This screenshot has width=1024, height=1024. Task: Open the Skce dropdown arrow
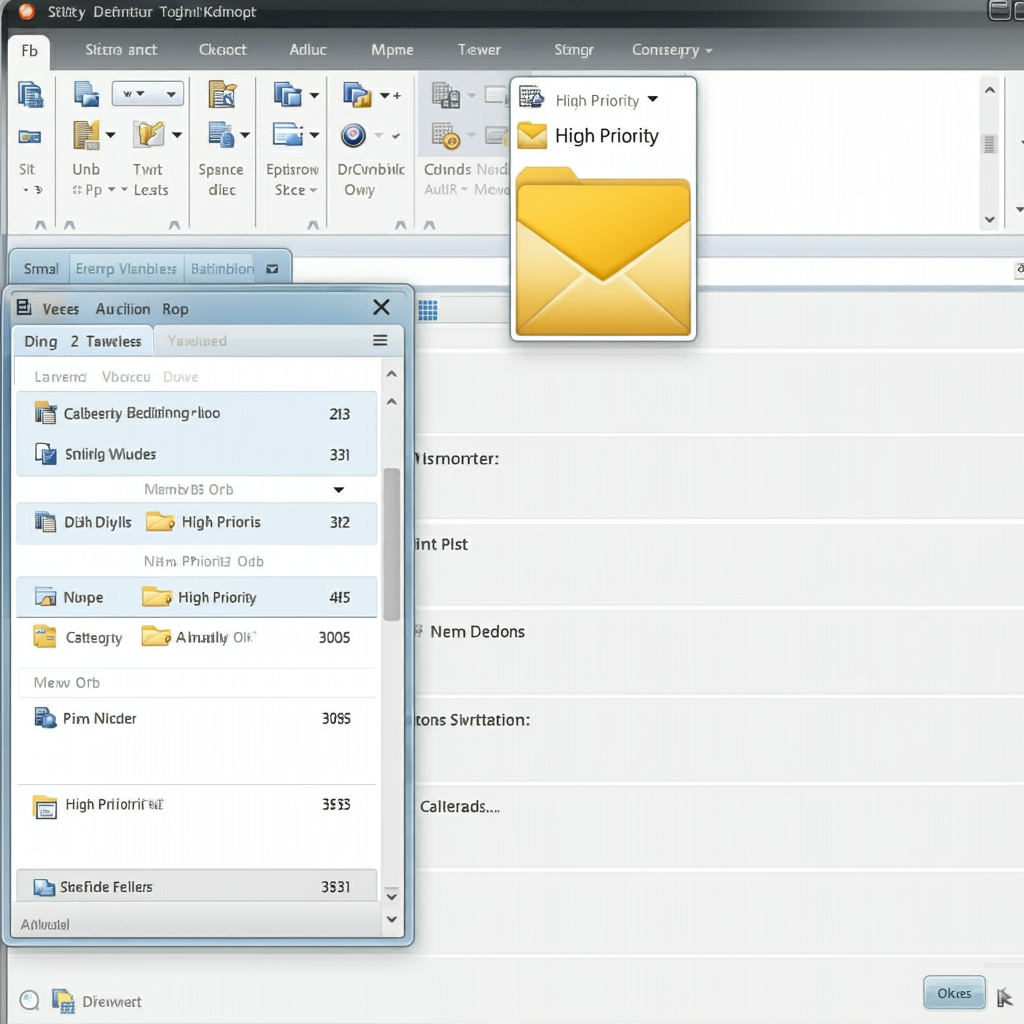pos(313,190)
